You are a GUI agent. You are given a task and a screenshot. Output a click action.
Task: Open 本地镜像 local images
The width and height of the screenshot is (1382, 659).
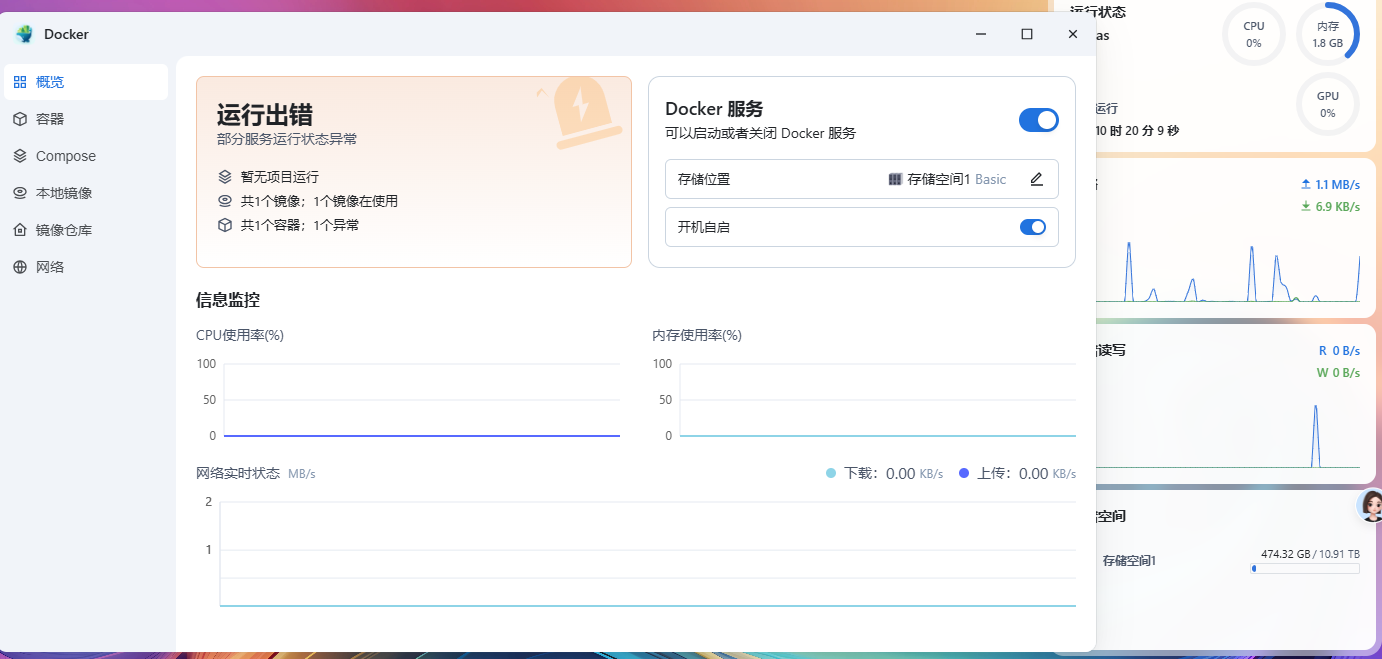point(86,193)
